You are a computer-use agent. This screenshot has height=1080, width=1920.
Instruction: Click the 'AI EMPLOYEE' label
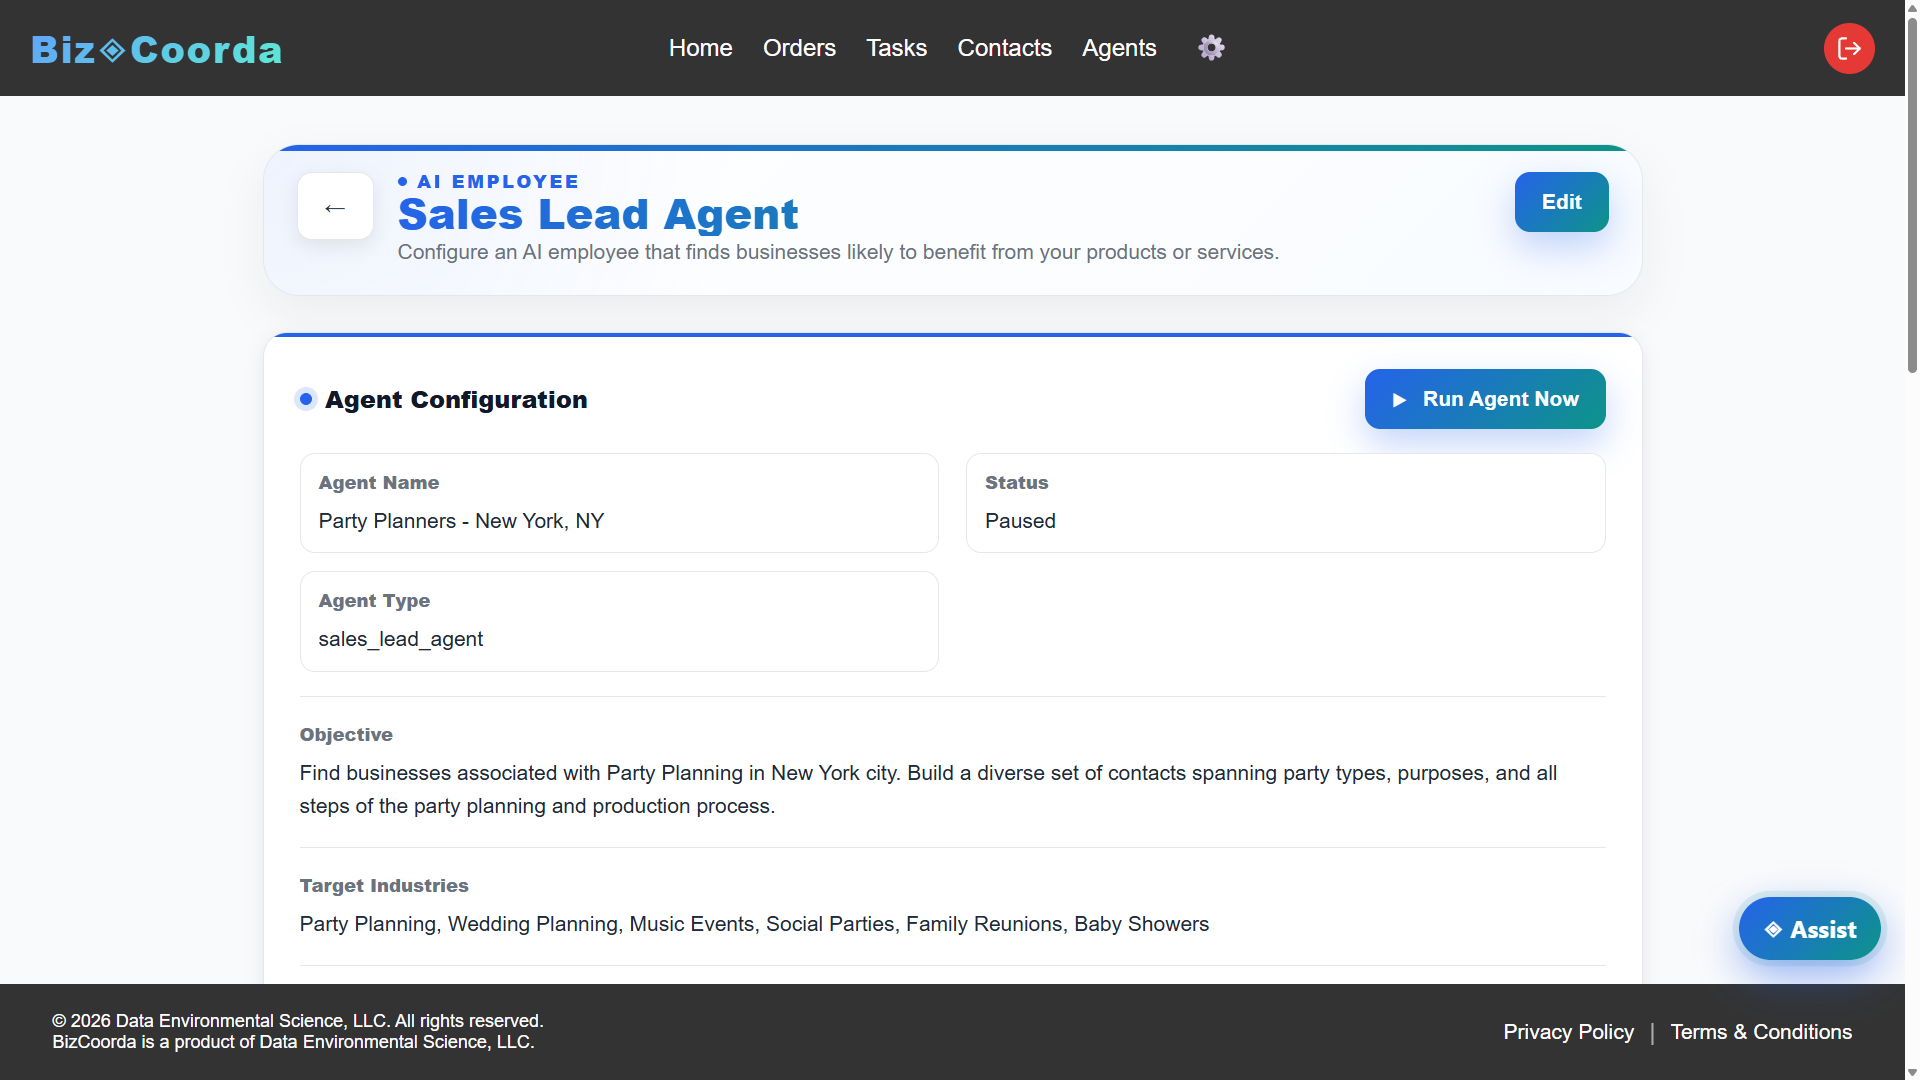point(497,181)
